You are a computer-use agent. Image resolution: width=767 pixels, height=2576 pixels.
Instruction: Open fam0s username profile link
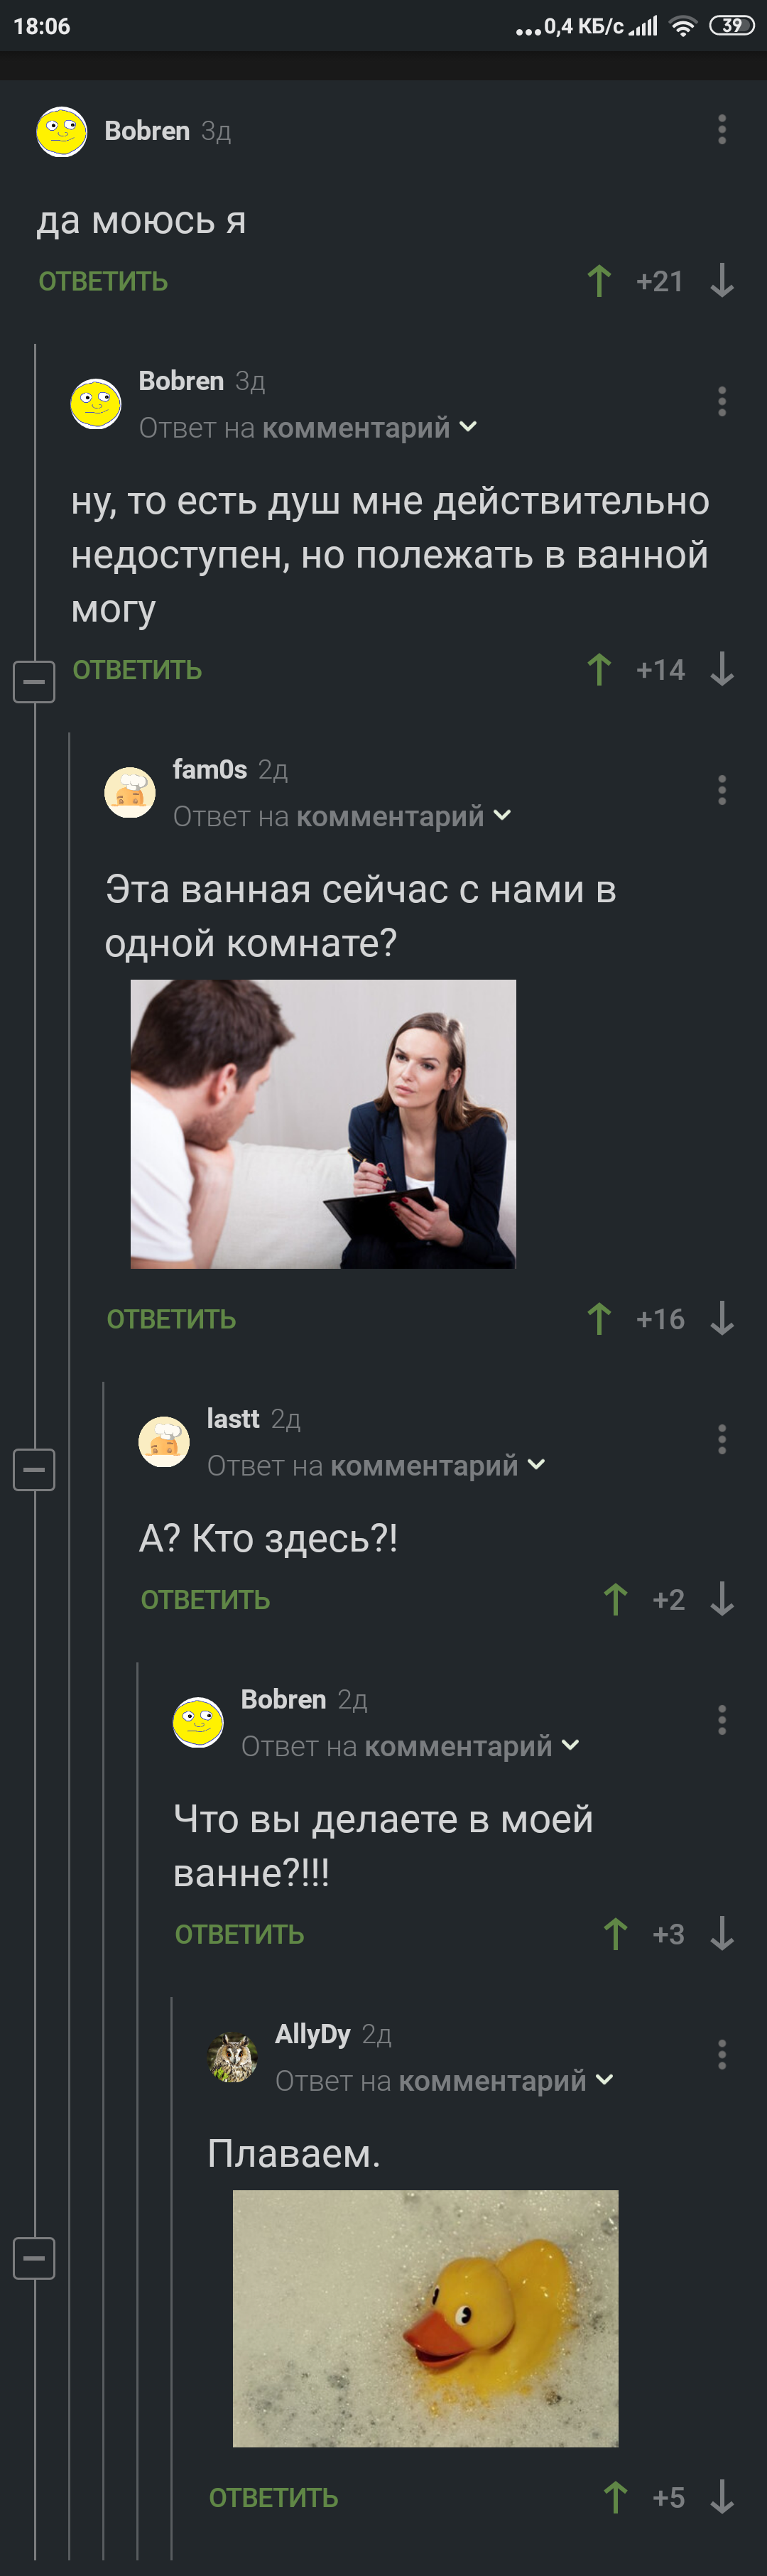click(x=210, y=769)
